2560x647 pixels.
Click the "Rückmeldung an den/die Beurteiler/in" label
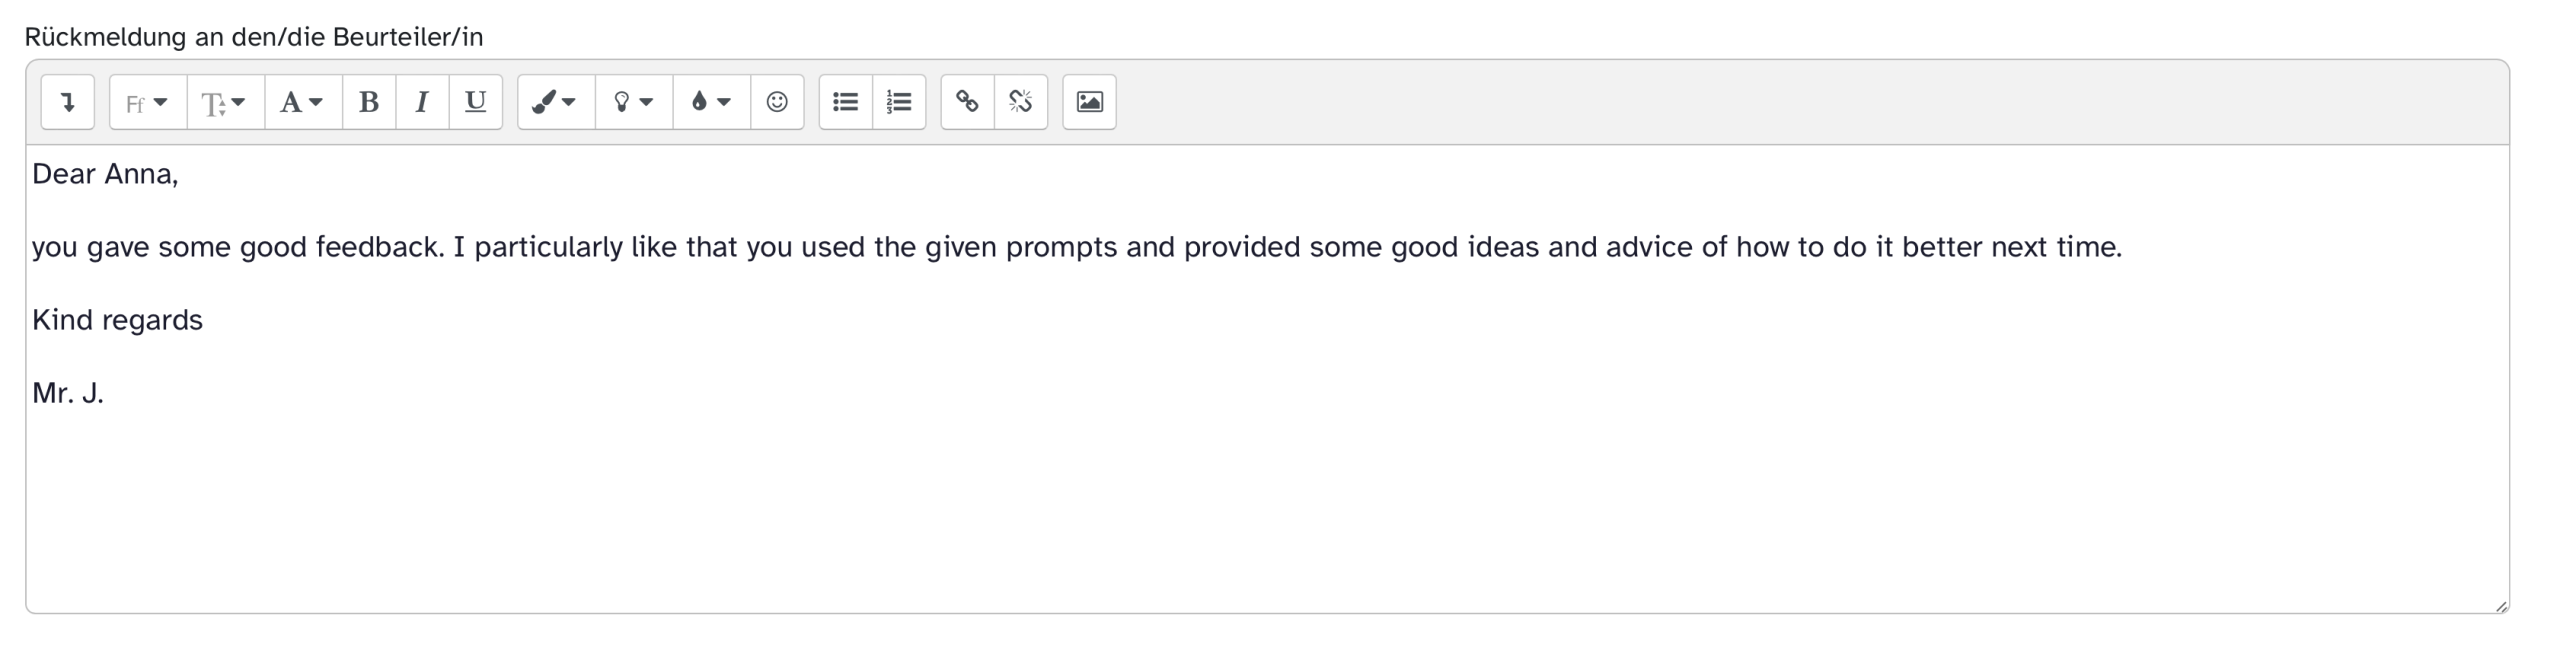click(254, 37)
